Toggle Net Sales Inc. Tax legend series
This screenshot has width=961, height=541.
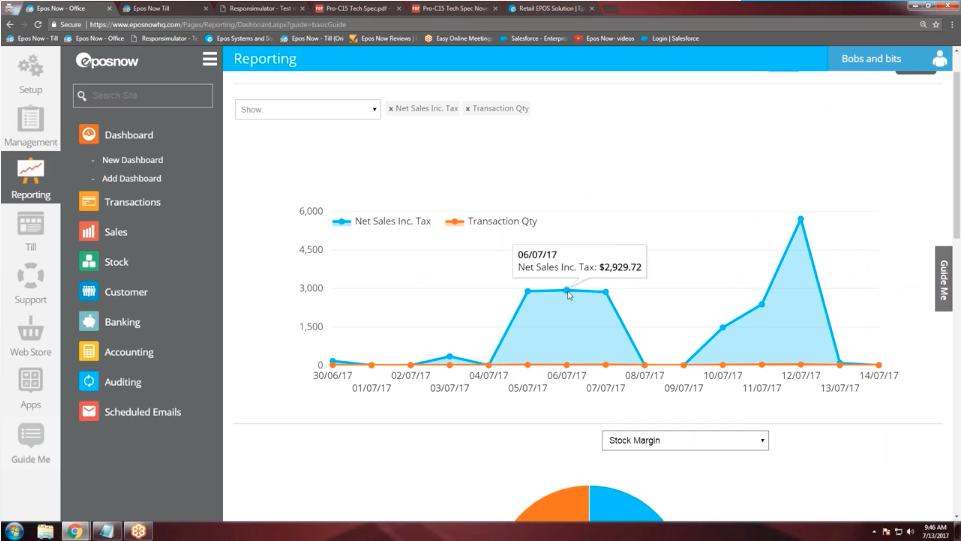[381, 221]
